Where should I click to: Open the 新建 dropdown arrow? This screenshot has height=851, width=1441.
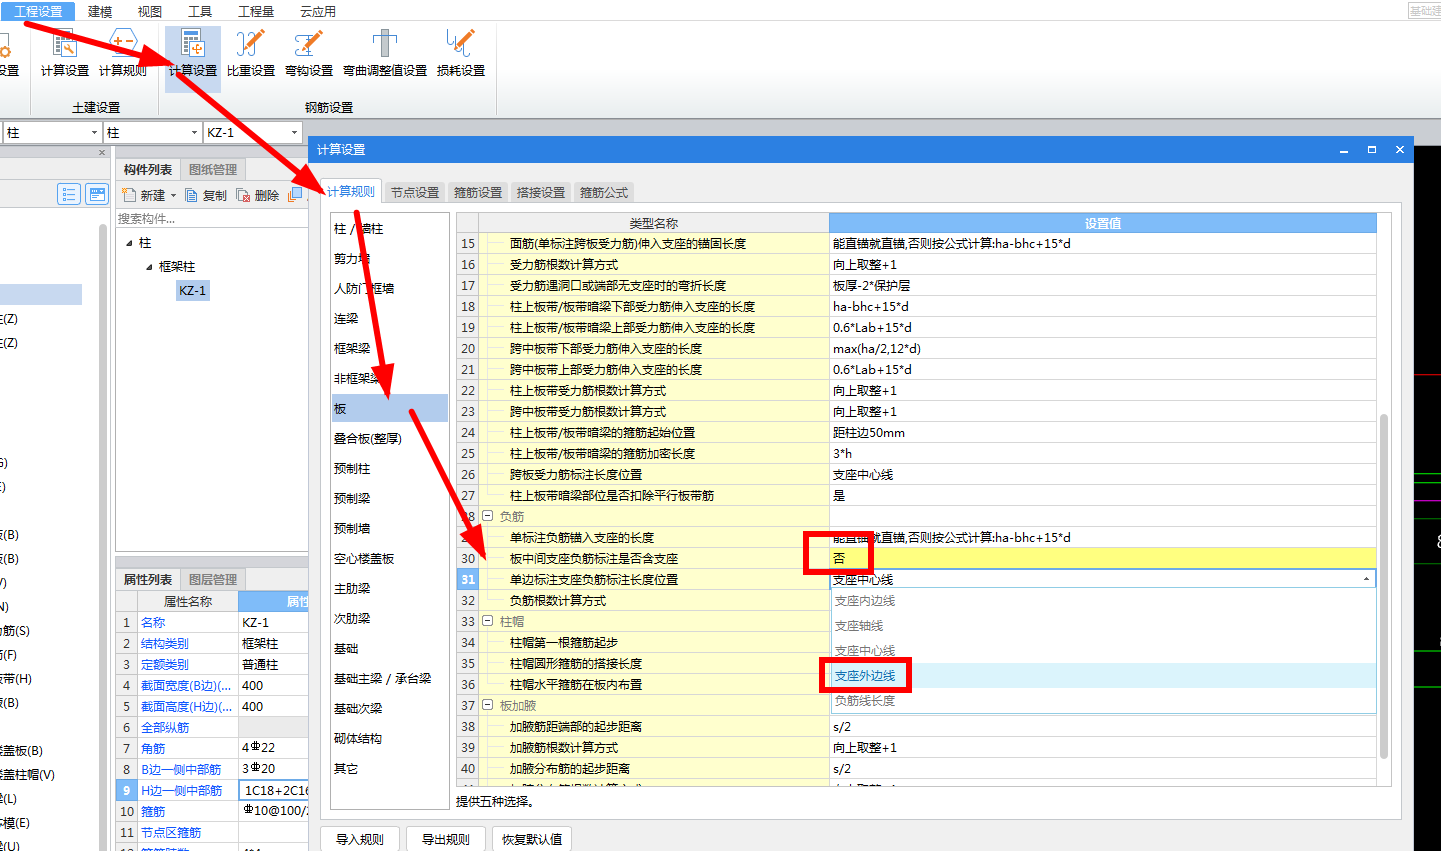[173, 196]
